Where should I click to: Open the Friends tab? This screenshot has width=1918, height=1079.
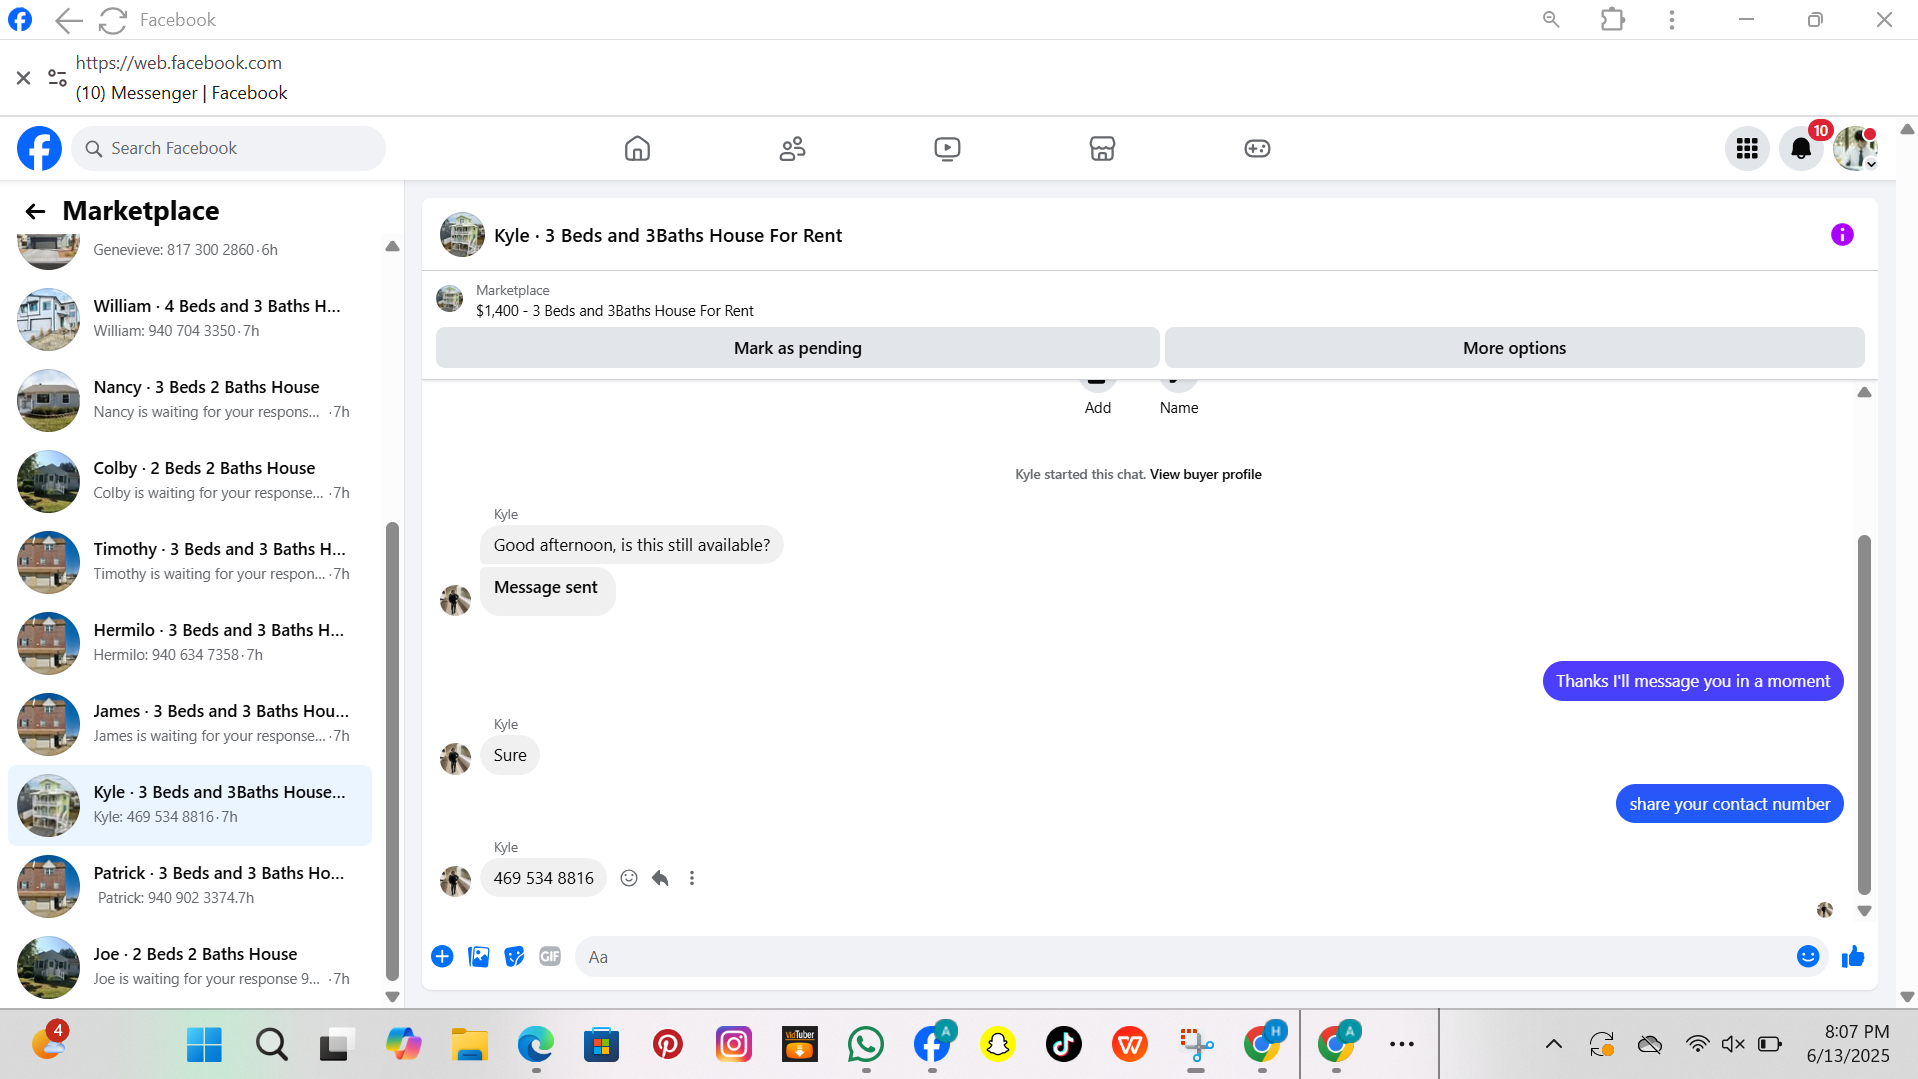click(792, 149)
